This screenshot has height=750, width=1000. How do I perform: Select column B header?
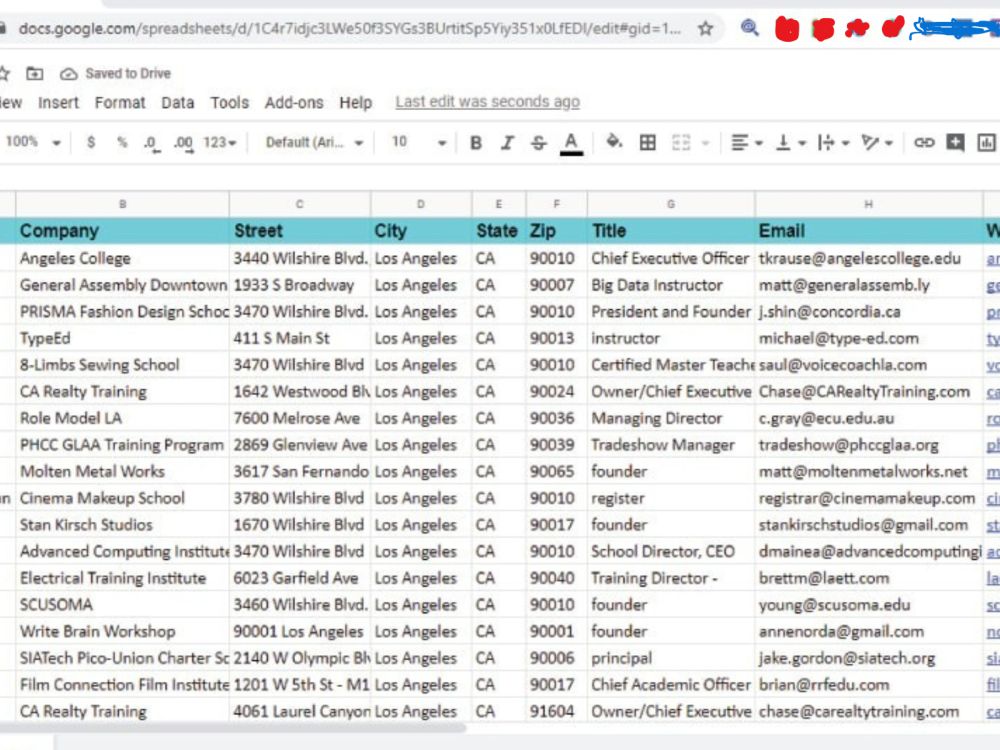coord(122,204)
